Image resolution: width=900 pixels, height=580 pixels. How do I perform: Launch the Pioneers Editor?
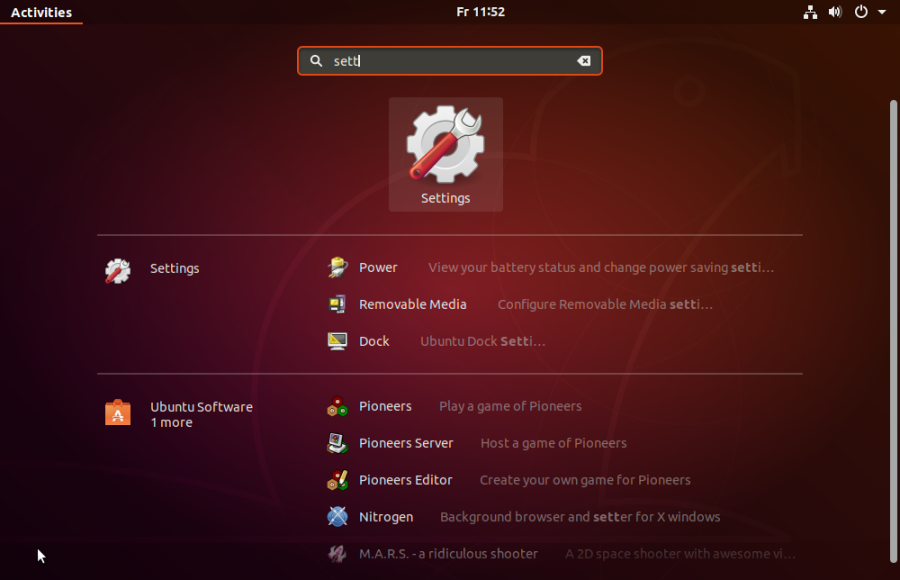405,480
